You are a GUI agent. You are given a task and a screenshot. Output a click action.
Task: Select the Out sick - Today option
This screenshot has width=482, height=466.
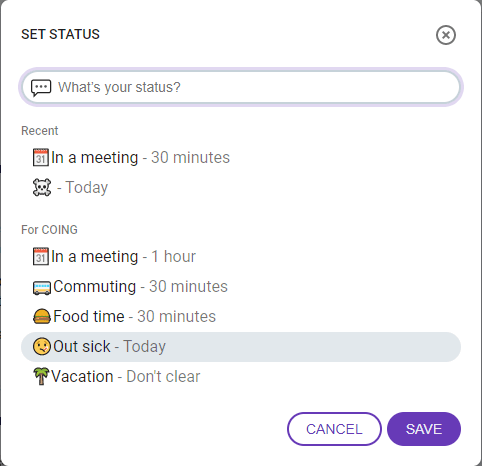(241, 347)
